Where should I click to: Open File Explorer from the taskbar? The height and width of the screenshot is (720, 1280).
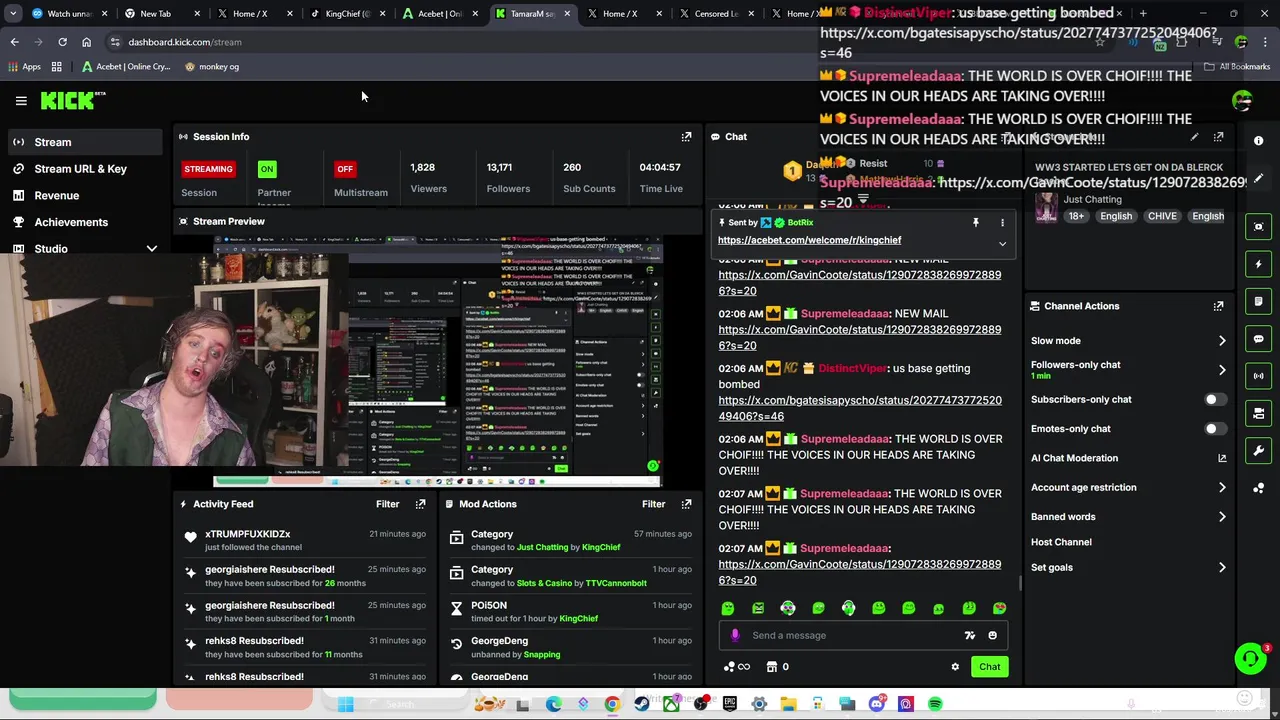pyautogui.click(x=788, y=704)
